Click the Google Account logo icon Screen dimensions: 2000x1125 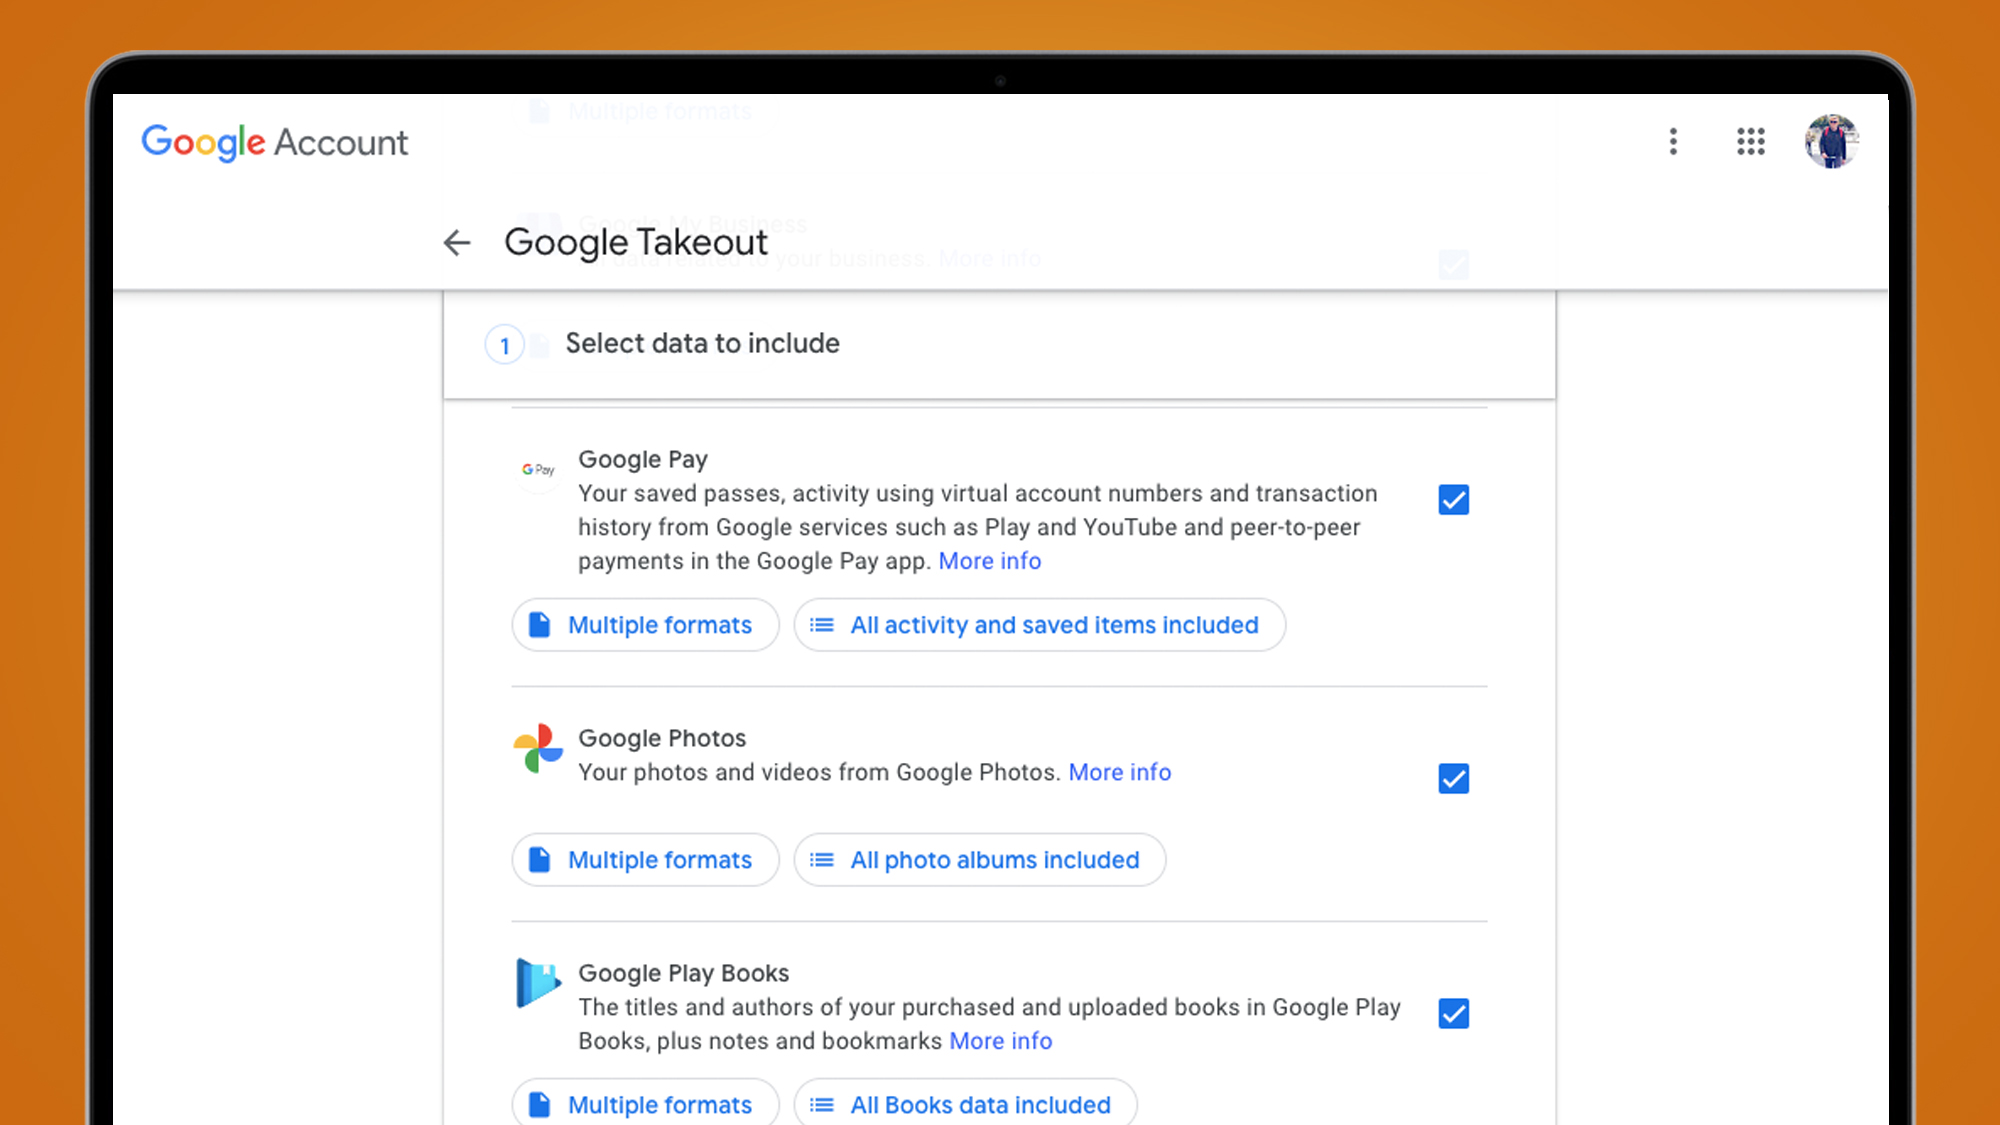(273, 143)
